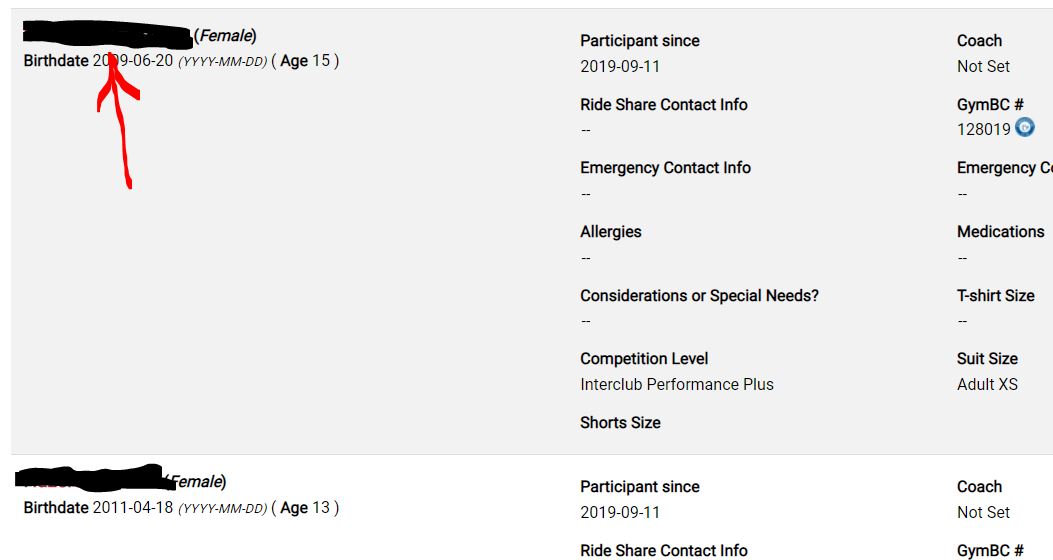Image resolution: width=1053 pixels, height=560 pixels.
Task: Click the Allergies field label
Action: tap(611, 232)
